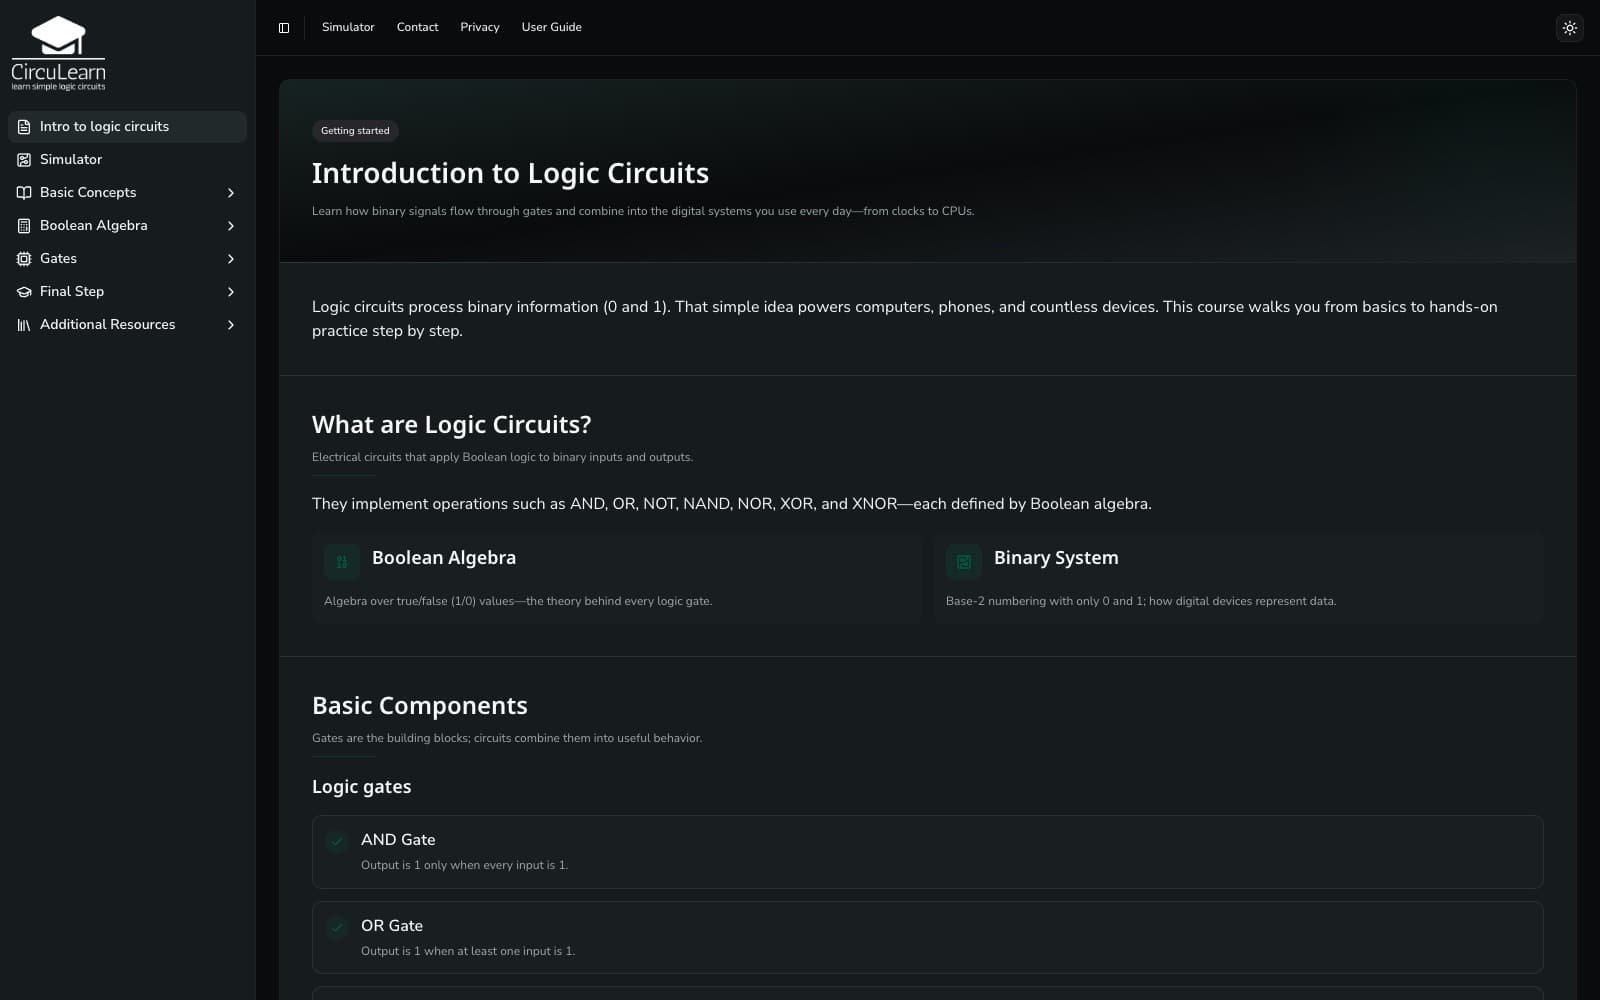The image size is (1600, 1000).
Task: Click the checkmark icon on AND Gate
Action: tap(337, 841)
